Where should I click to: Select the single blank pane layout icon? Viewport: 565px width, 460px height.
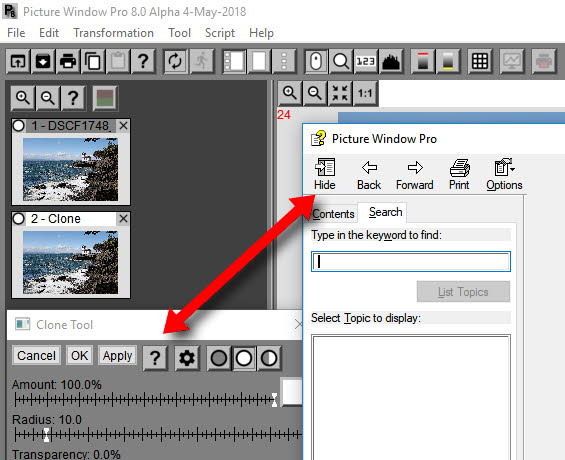click(259, 61)
